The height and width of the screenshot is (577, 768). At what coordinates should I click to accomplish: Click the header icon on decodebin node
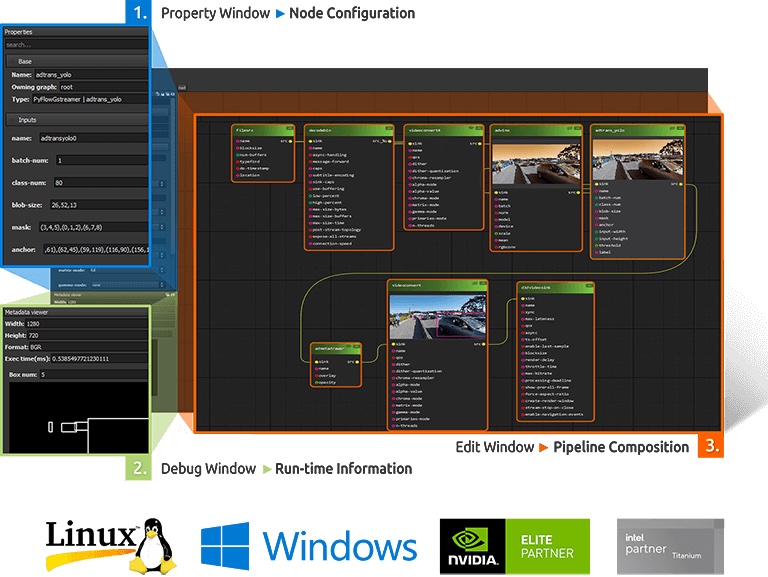[x=388, y=129]
